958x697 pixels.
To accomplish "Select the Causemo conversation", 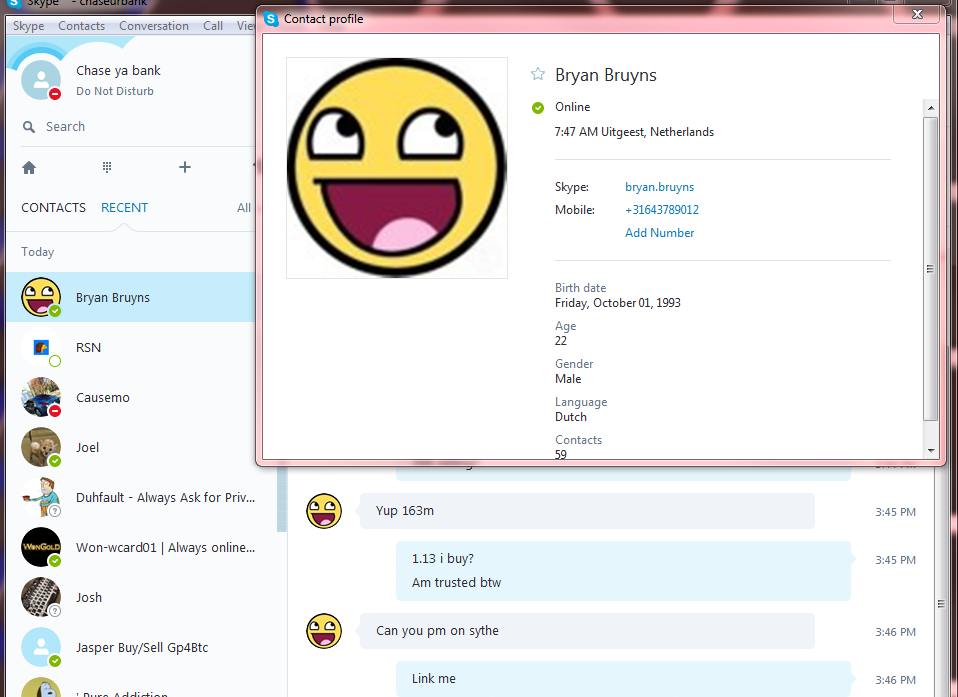I will 131,397.
